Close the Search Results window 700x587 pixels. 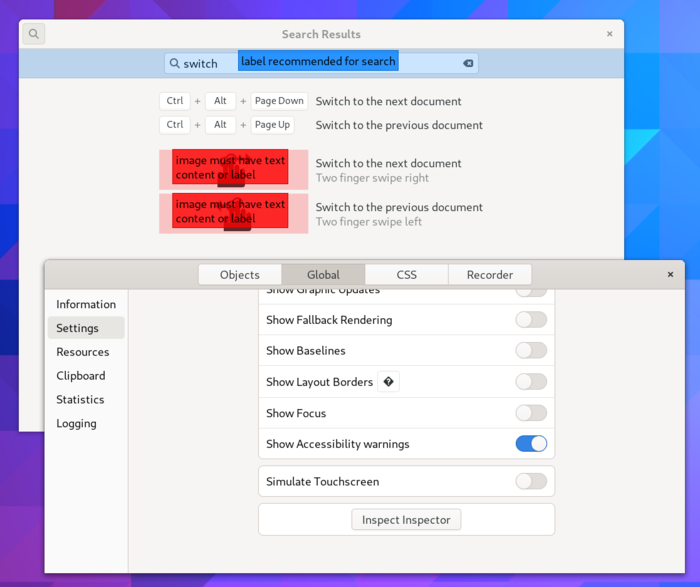tap(609, 34)
